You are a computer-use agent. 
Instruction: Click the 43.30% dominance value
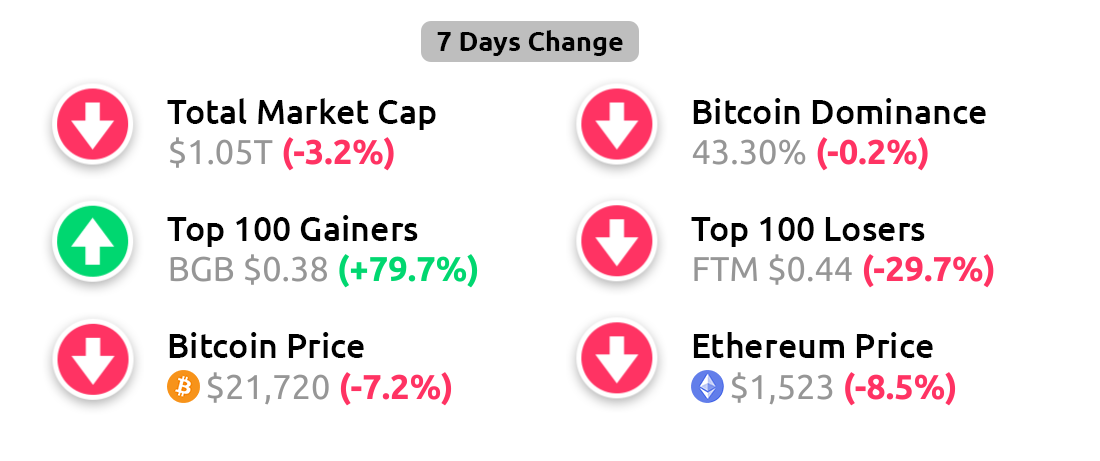tap(749, 153)
